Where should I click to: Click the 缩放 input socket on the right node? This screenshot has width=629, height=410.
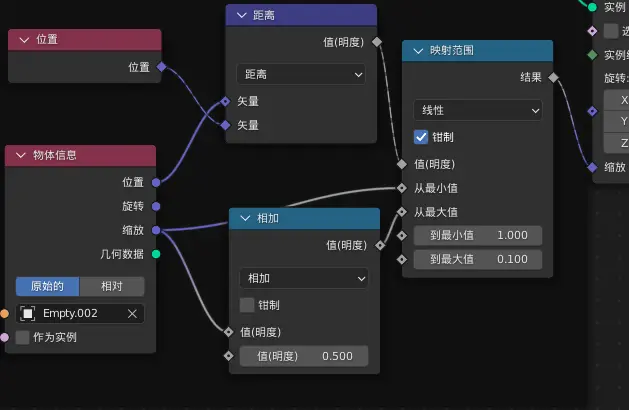(x=592, y=167)
